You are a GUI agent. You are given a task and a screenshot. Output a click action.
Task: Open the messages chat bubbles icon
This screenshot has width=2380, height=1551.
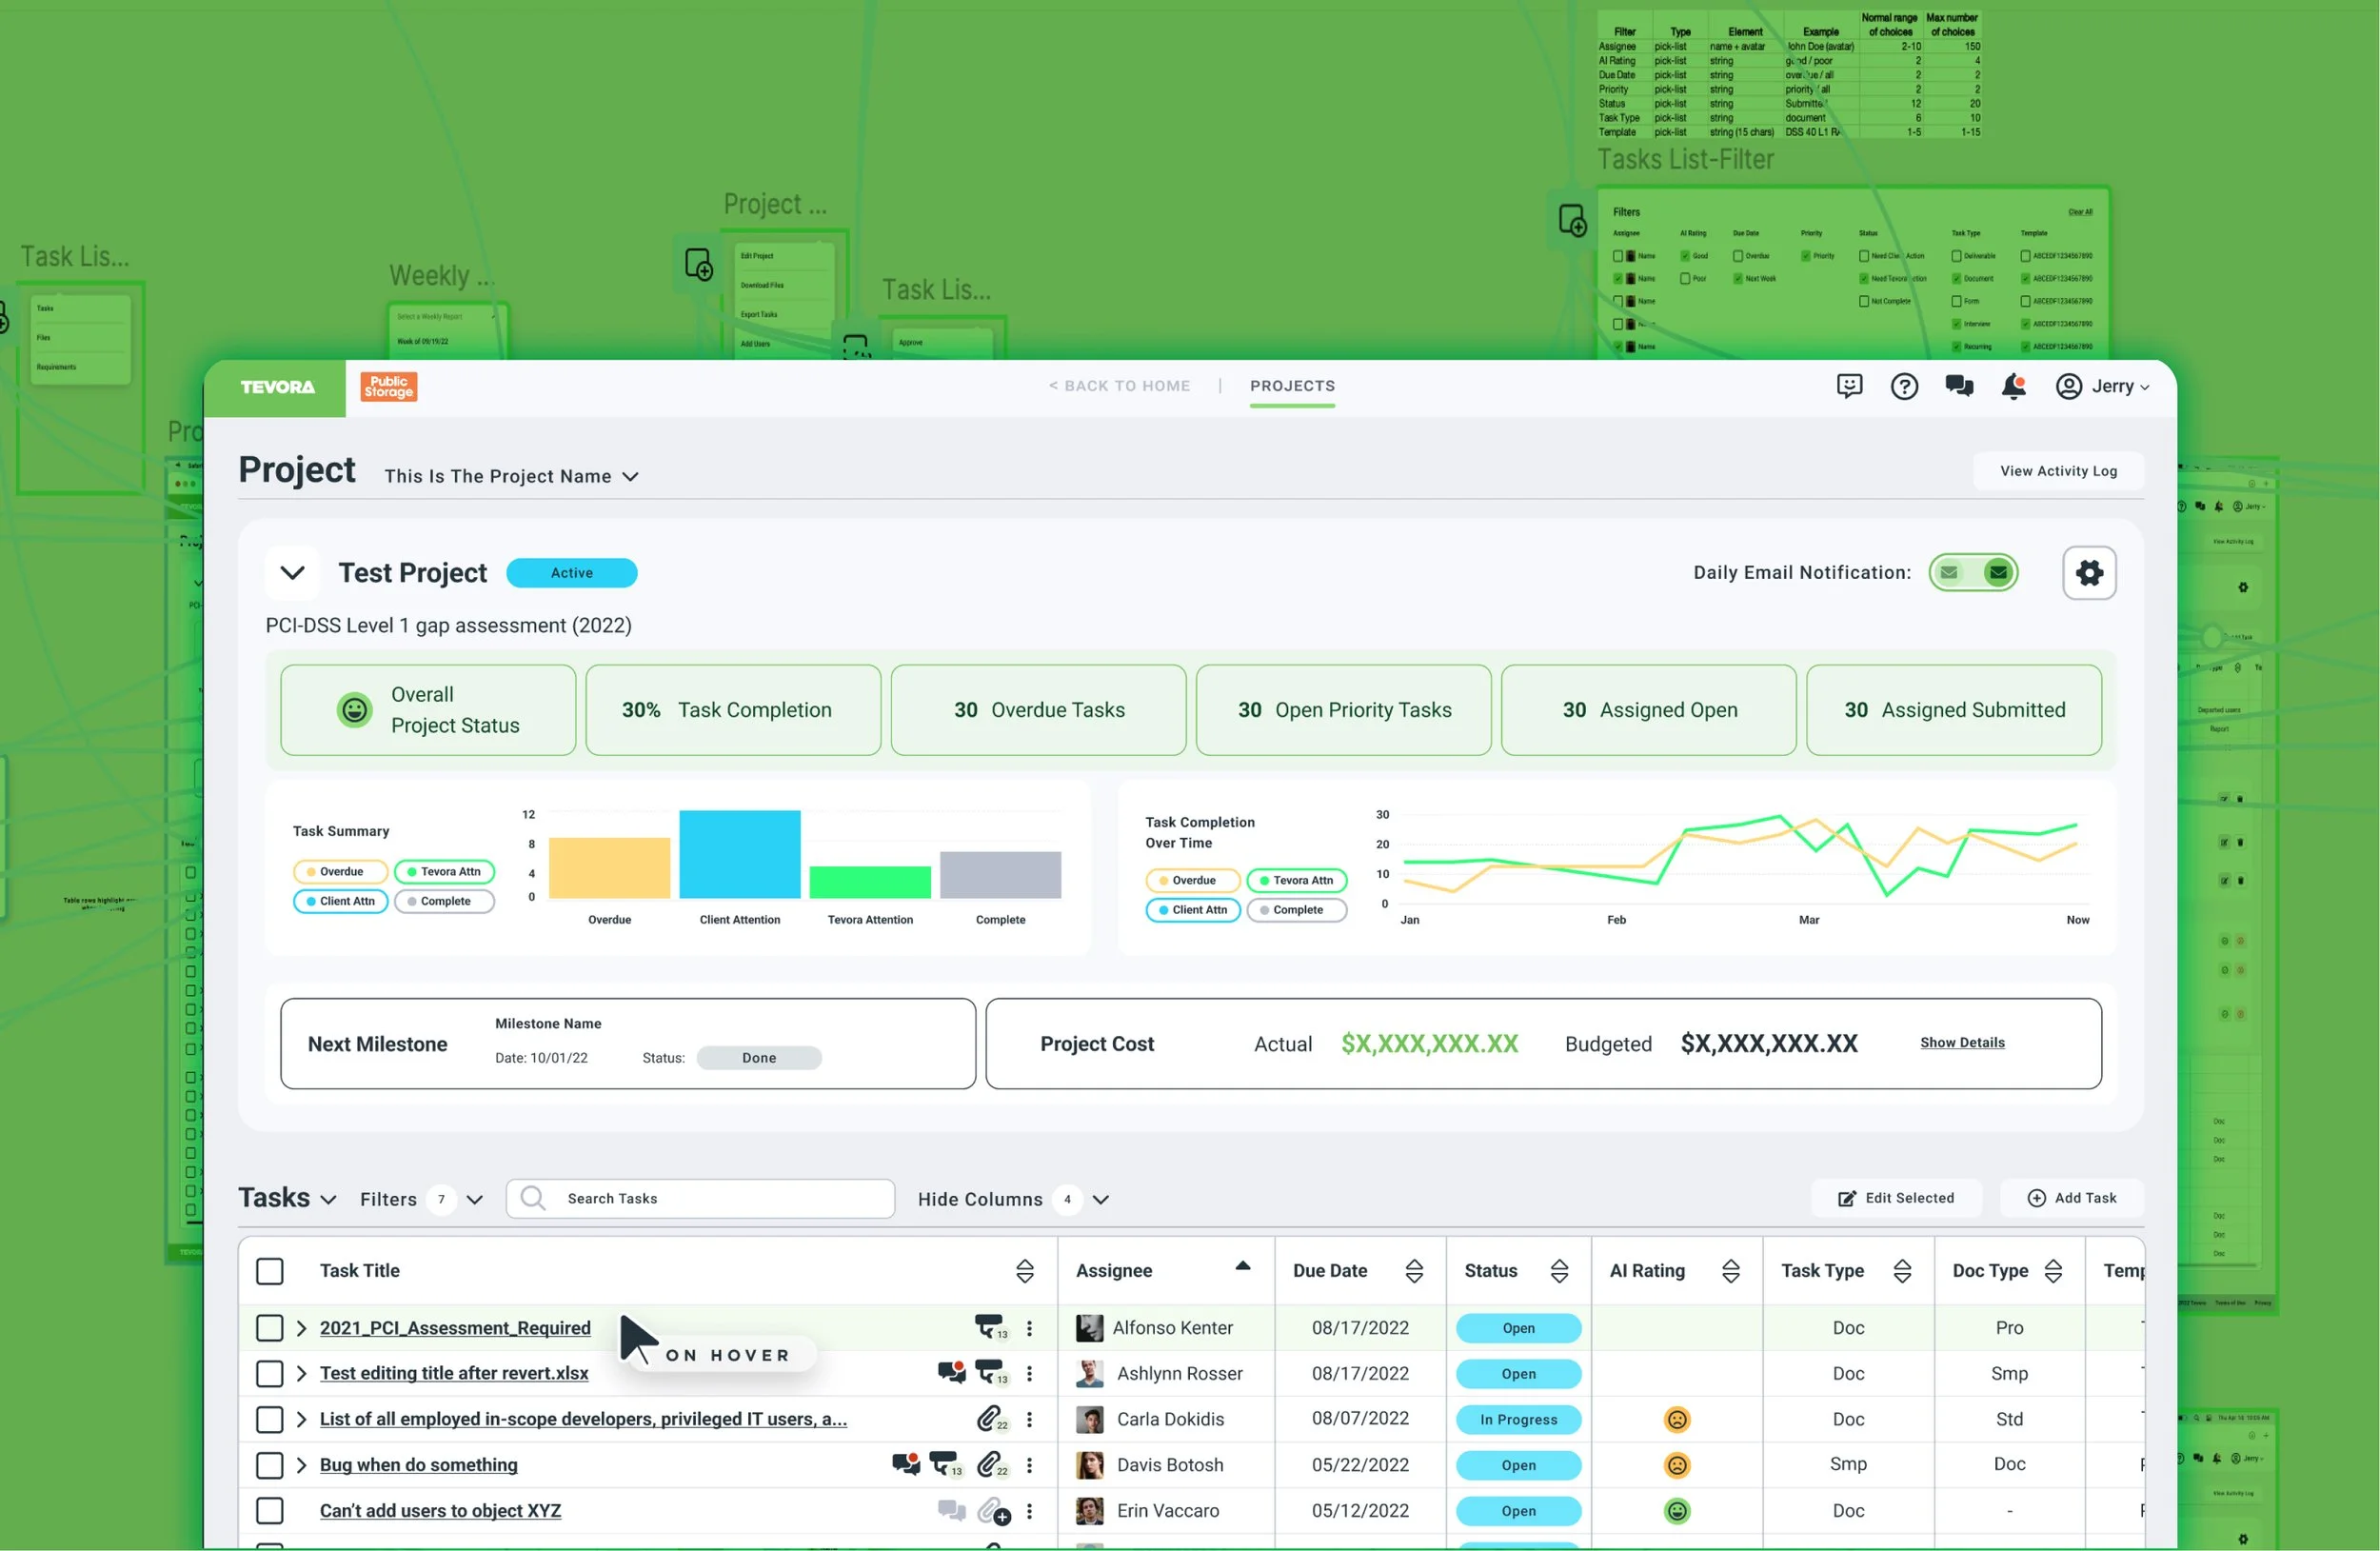coord(1958,386)
